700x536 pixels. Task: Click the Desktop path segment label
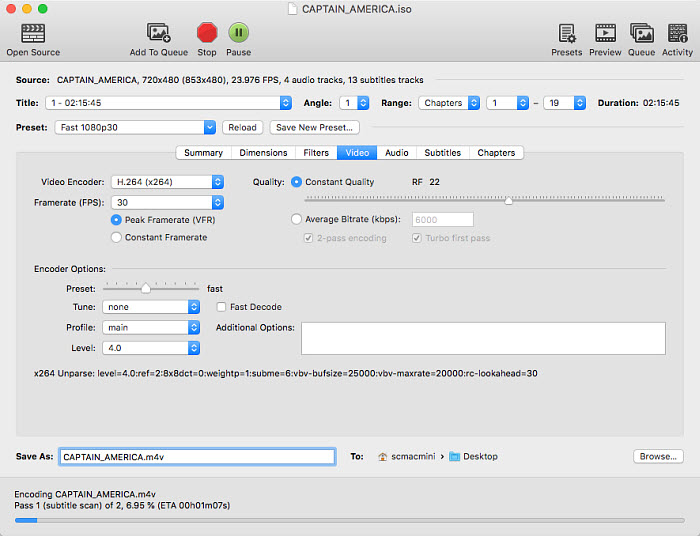tap(480, 457)
